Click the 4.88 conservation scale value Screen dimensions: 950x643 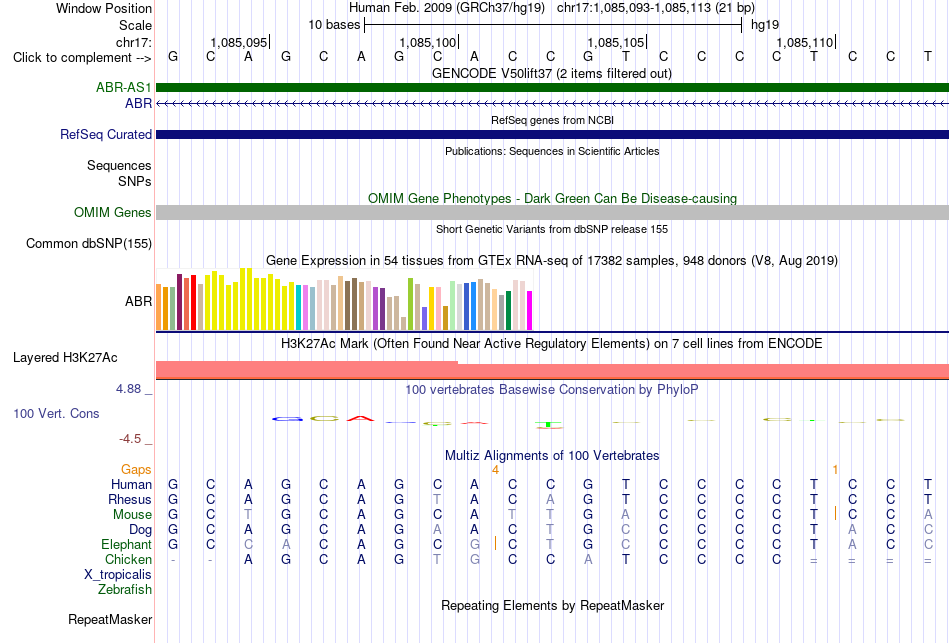coord(128,389)
